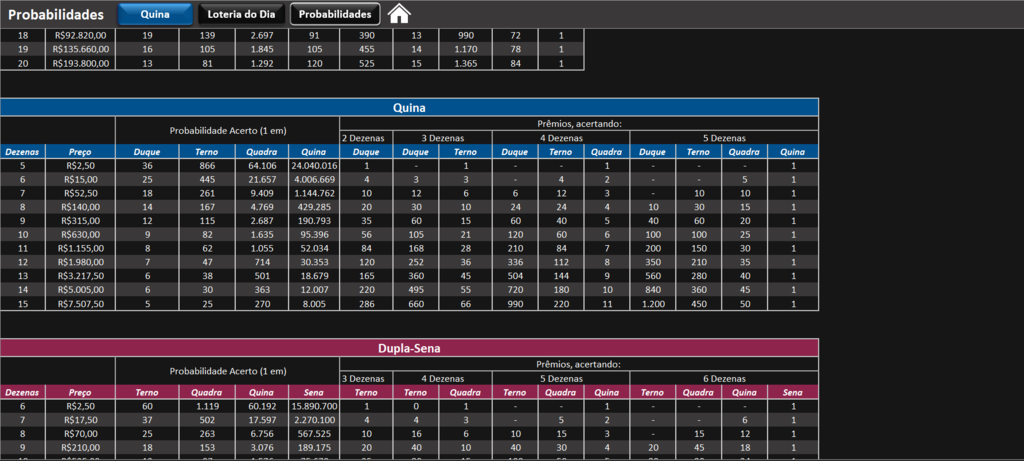1024x461 pixels.
Task: Click "Probabilidade Acerto (1 em)" in Quina table
Action: (227, 131)
